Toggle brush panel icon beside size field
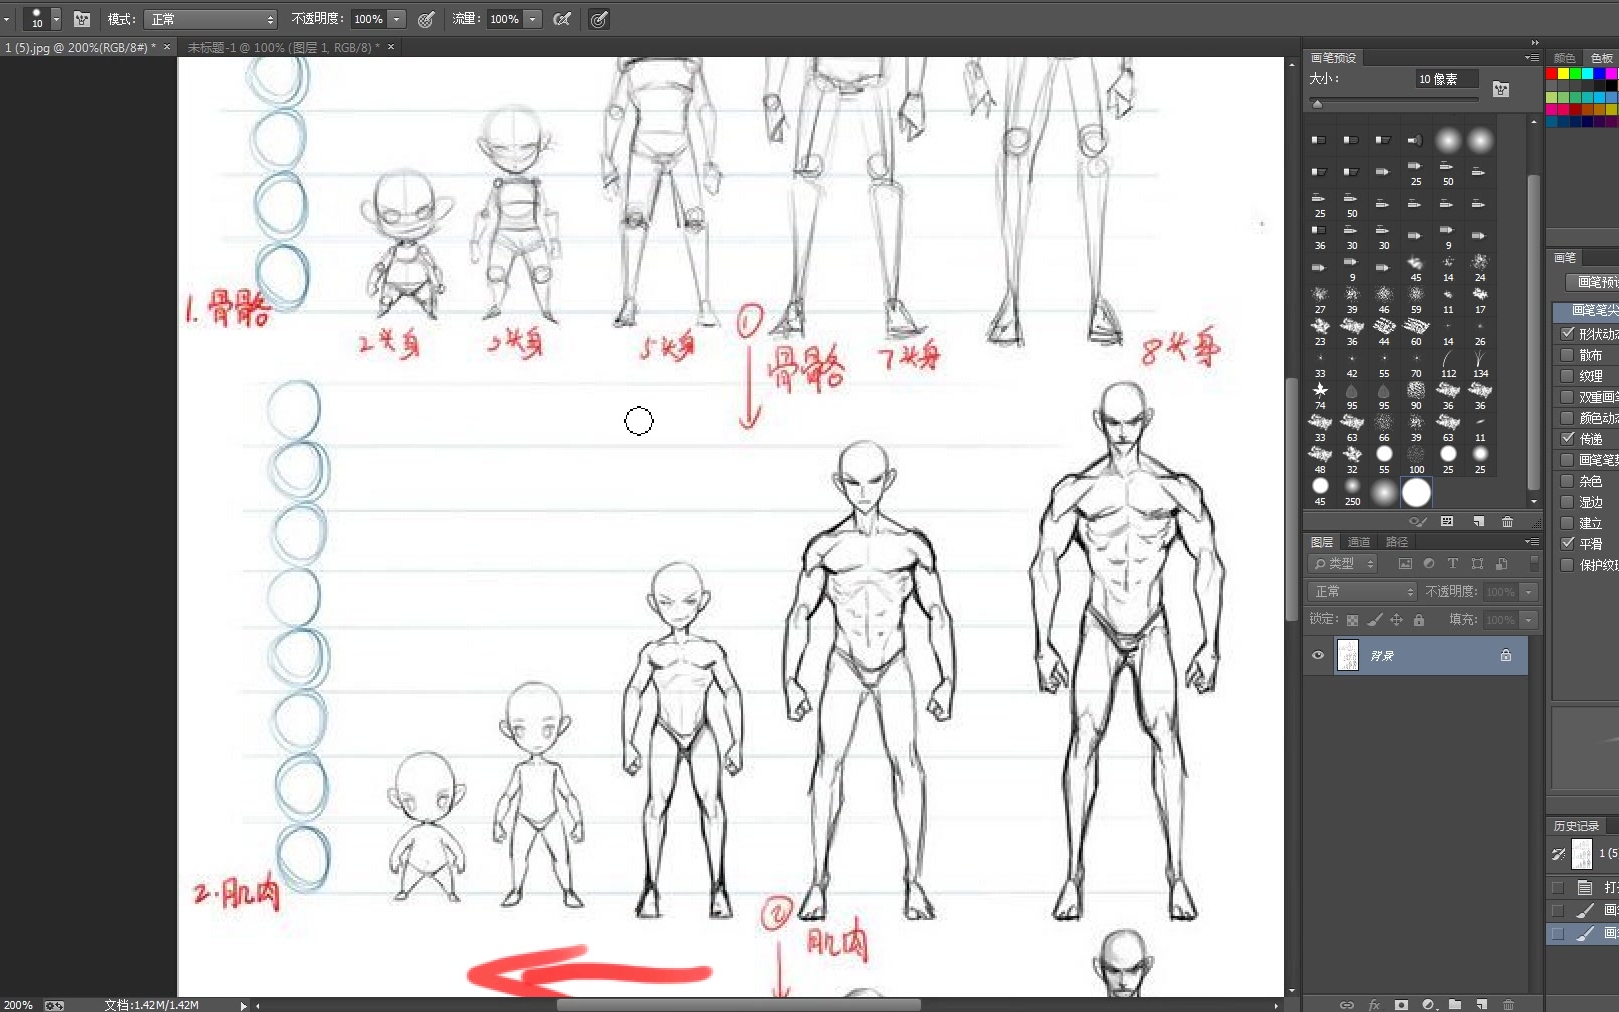This screenshot has height=1012, width=1619. 1500,89
